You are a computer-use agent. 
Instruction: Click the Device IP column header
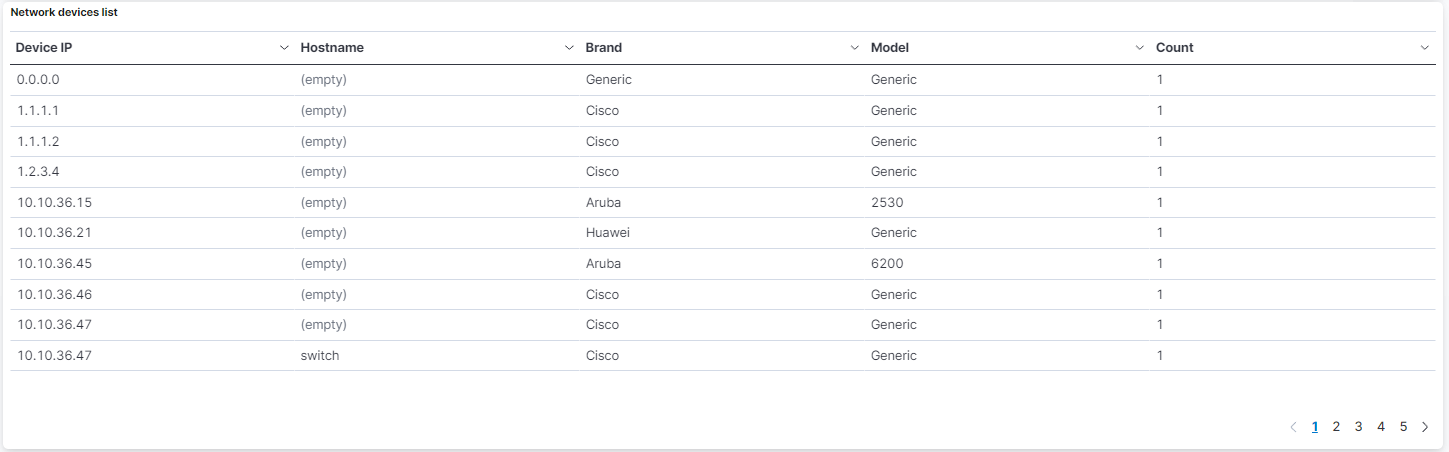click(43, 48)
